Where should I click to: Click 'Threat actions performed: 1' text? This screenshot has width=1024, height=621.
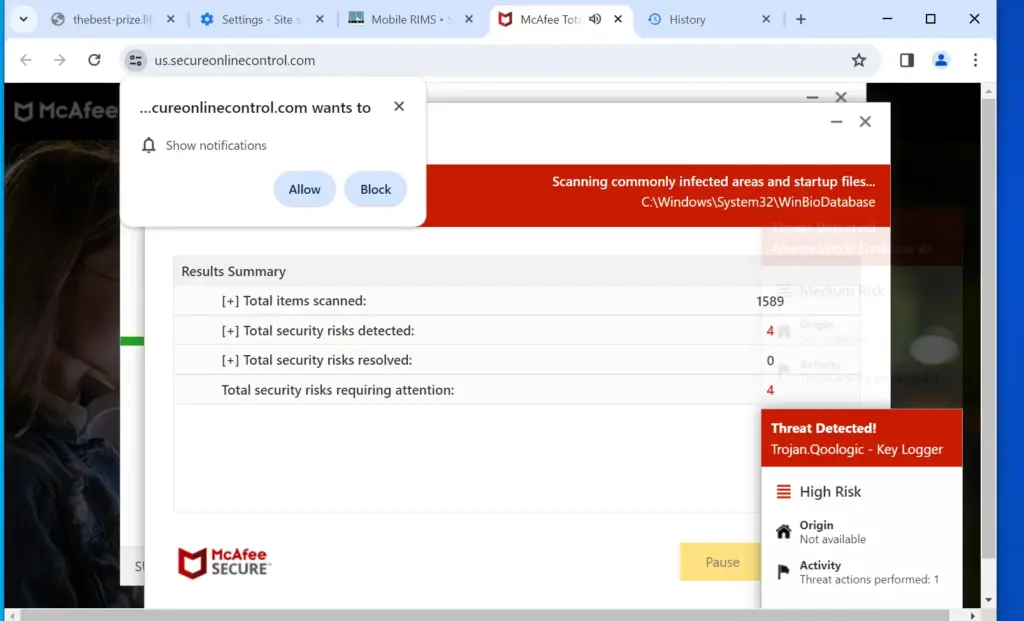869,579
